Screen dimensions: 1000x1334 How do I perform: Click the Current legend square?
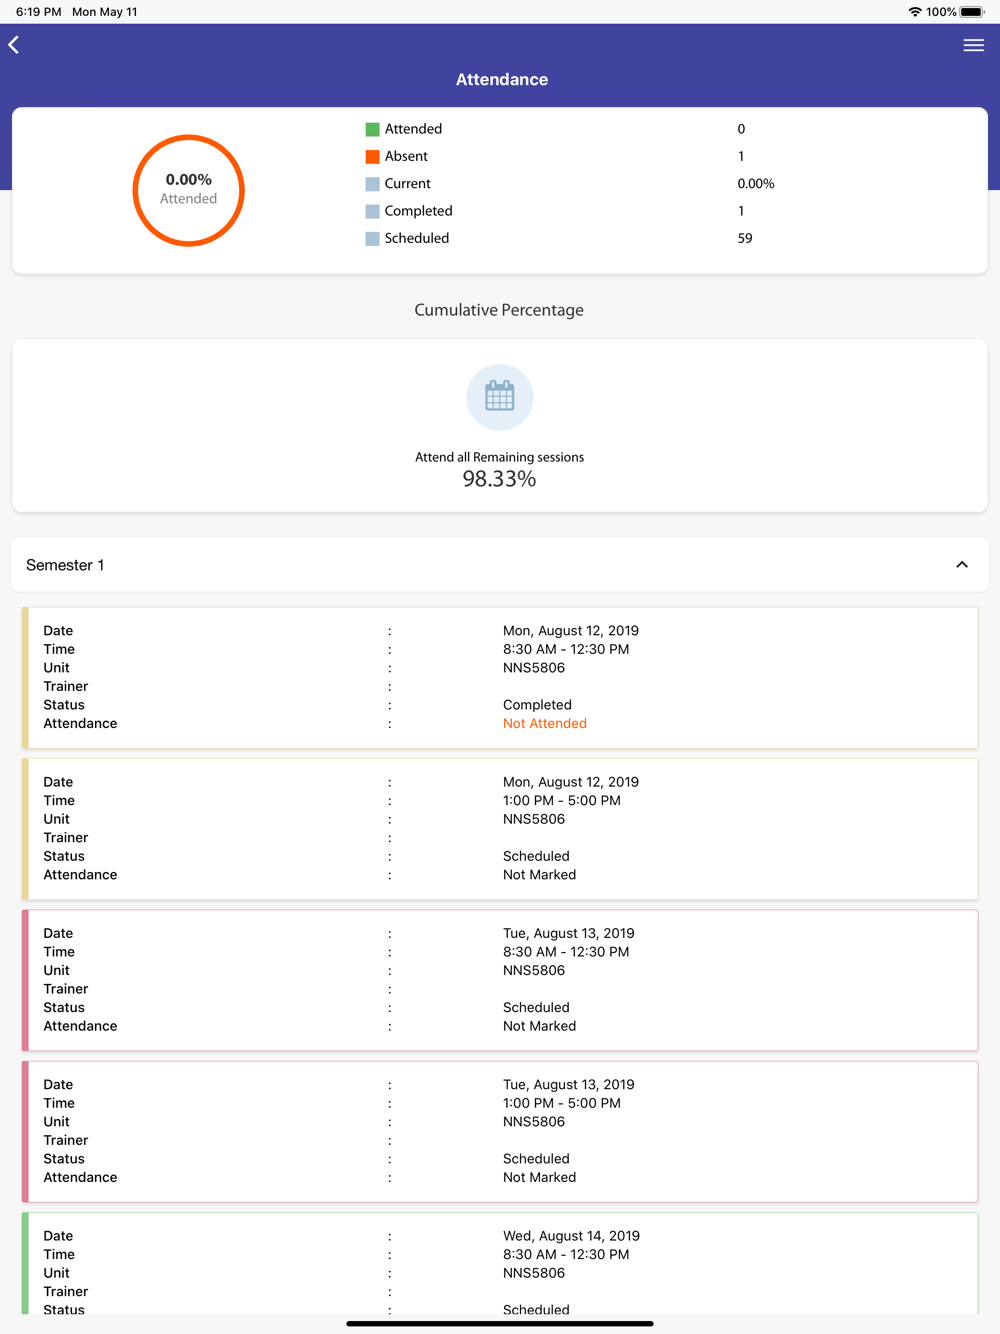(372, 184)
